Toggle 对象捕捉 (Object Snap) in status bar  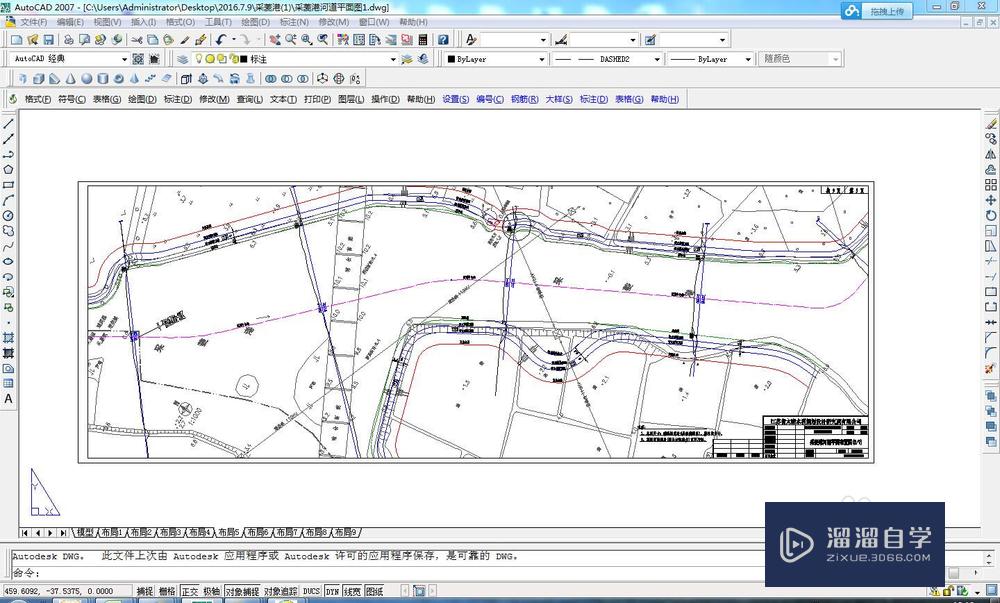click(241, 592)
